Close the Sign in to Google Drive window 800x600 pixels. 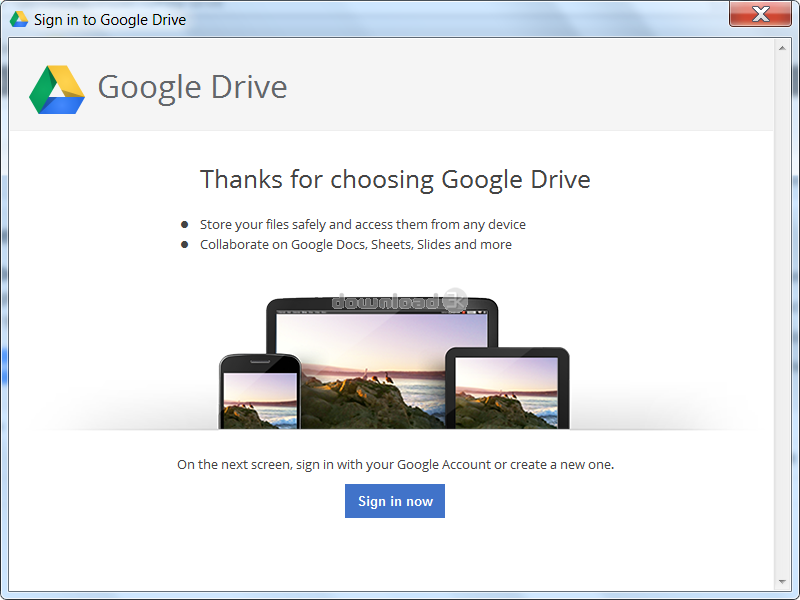pos(760,14)
